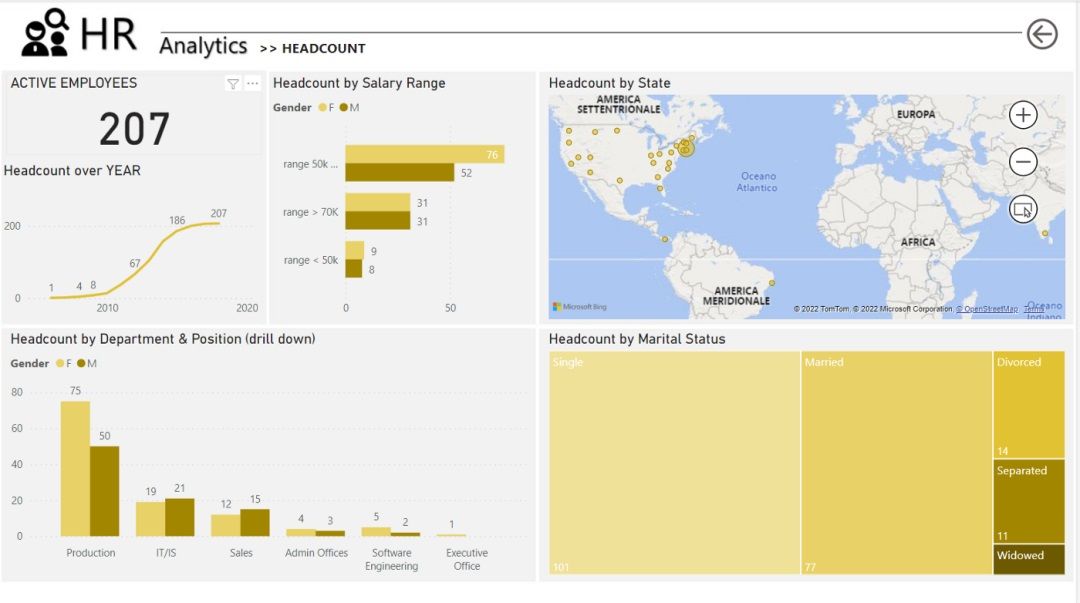Toggle the M gender legend in Salary Range chart

349,108
